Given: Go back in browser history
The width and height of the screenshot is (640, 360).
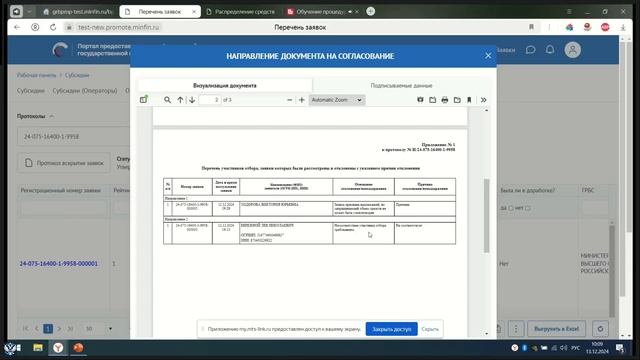Looking at the screenshot, I should pyautogui.click(x=17, y=27).
